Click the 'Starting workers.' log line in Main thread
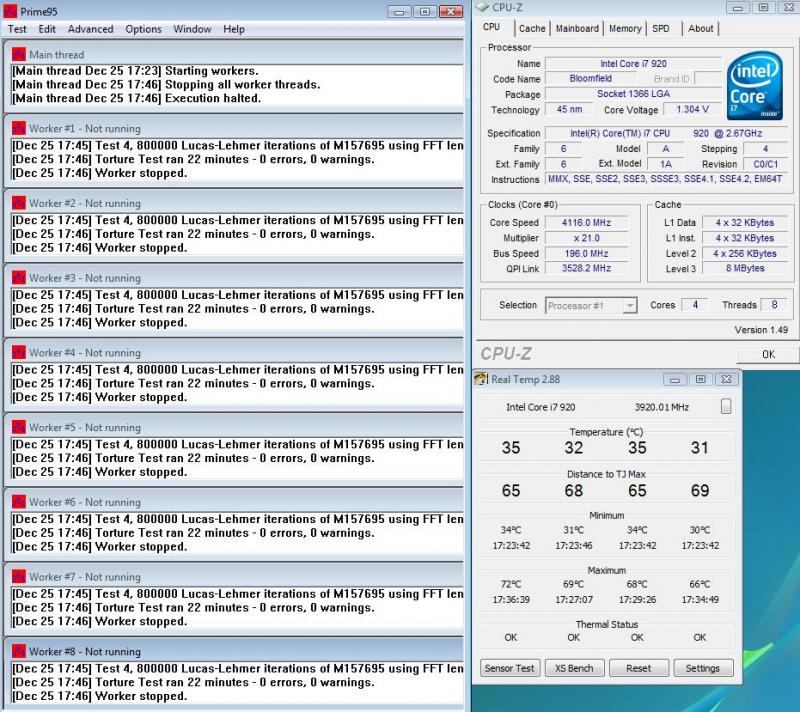This screenshot has width=800, height=712. click(135, 70)
